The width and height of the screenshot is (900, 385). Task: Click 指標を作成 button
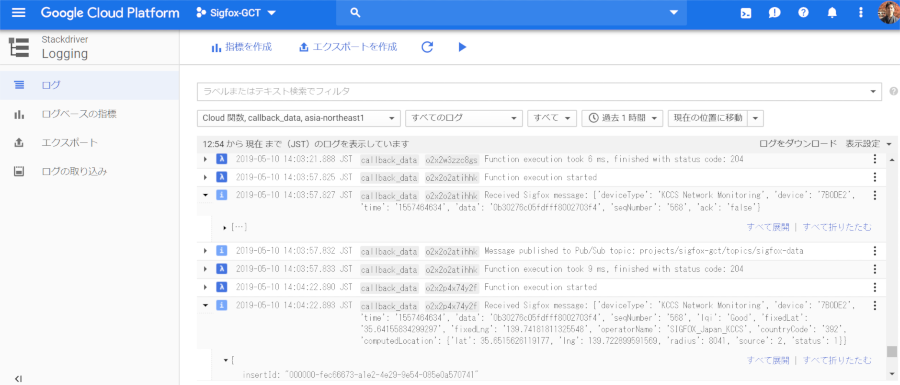pyautogui.click(x=241, y=47)
